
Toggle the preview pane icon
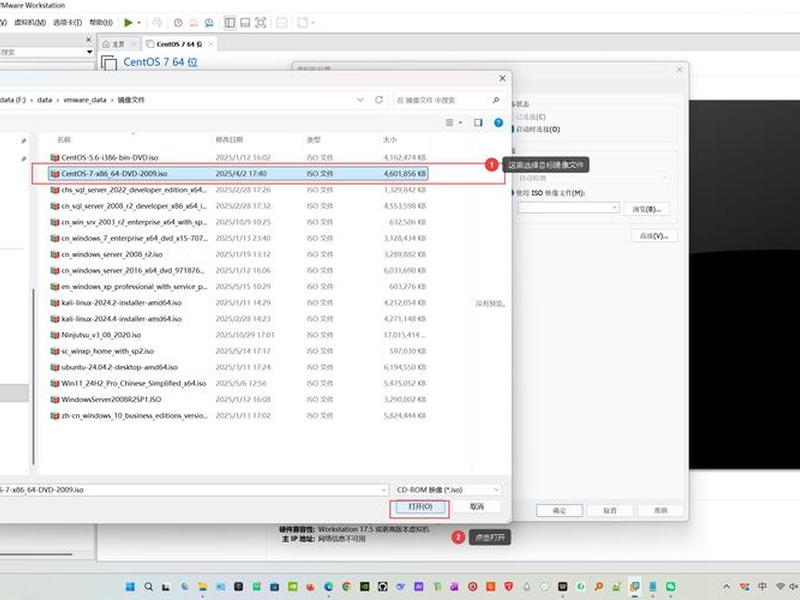[478, 122]
